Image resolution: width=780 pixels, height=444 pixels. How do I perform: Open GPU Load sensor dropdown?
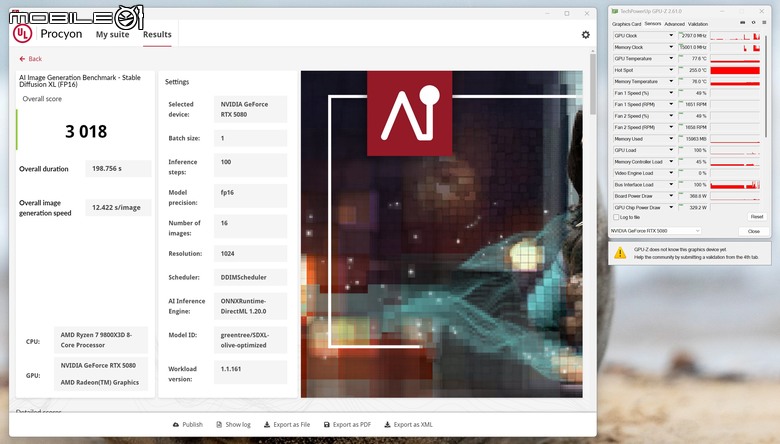pyautogui.click(x=671, y=150)
